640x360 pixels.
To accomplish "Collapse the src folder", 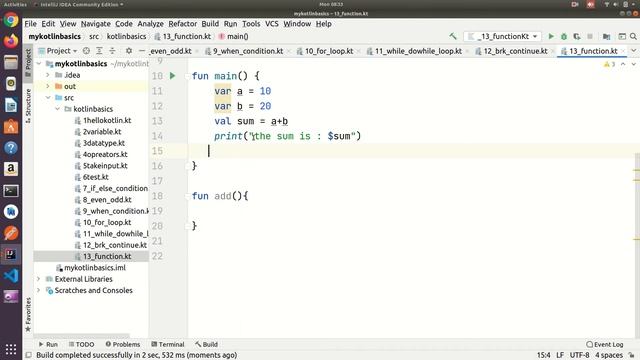I will [48, 98].
